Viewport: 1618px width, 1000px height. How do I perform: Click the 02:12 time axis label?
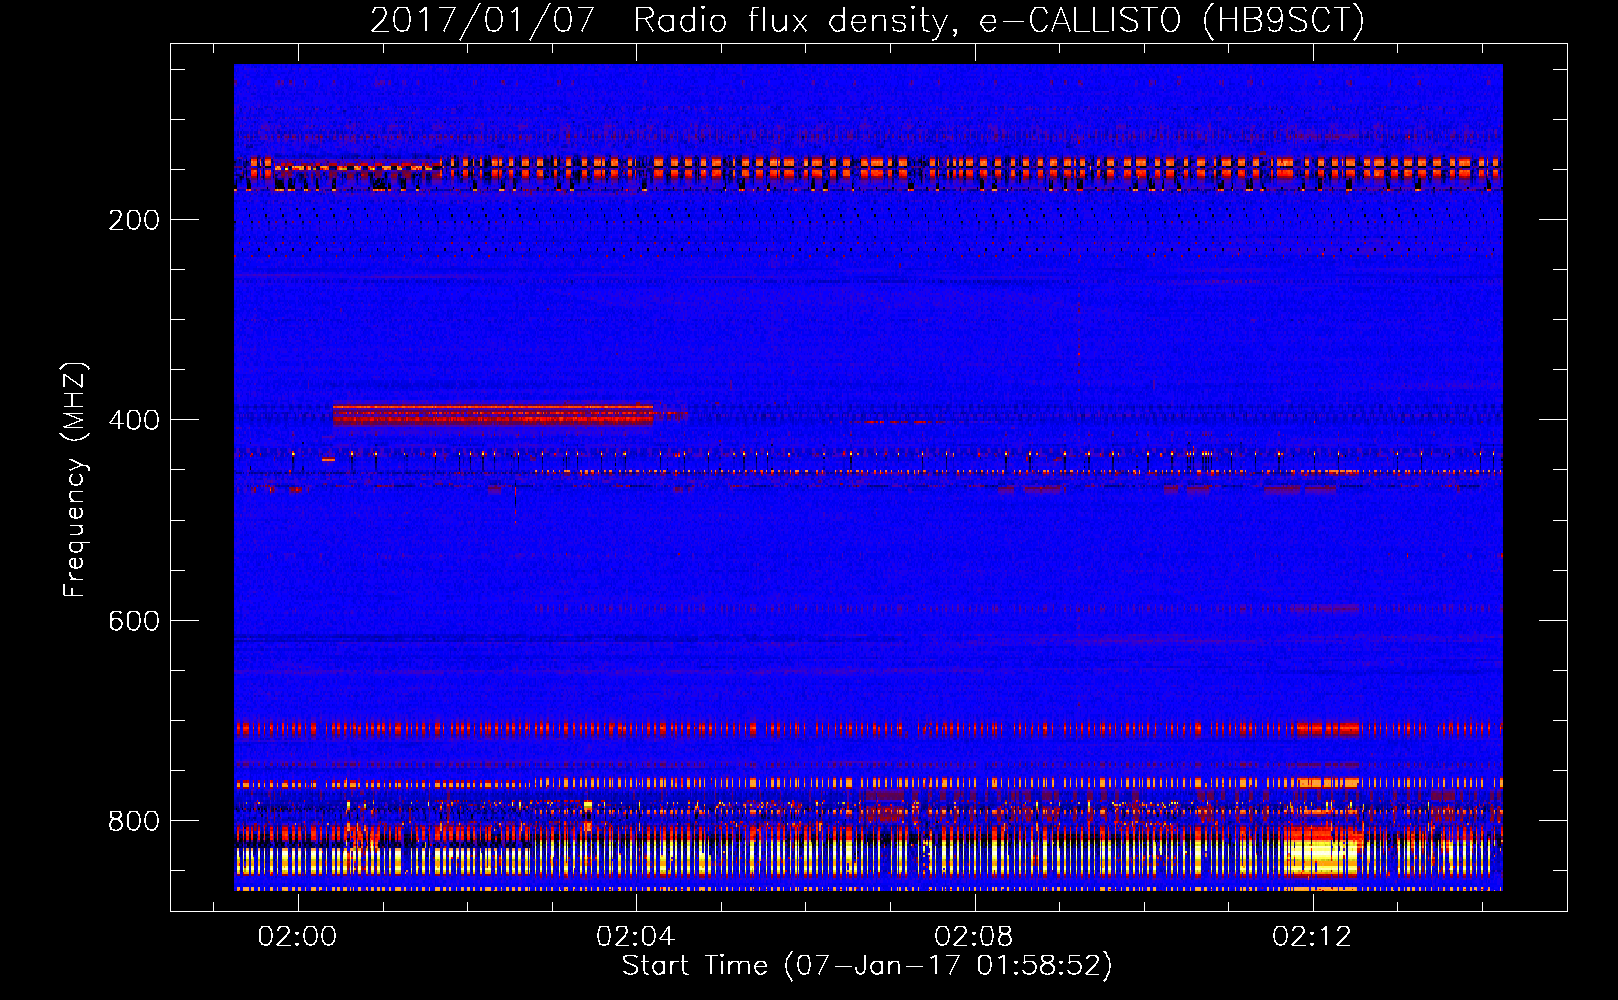click(x=1311, y=936)
